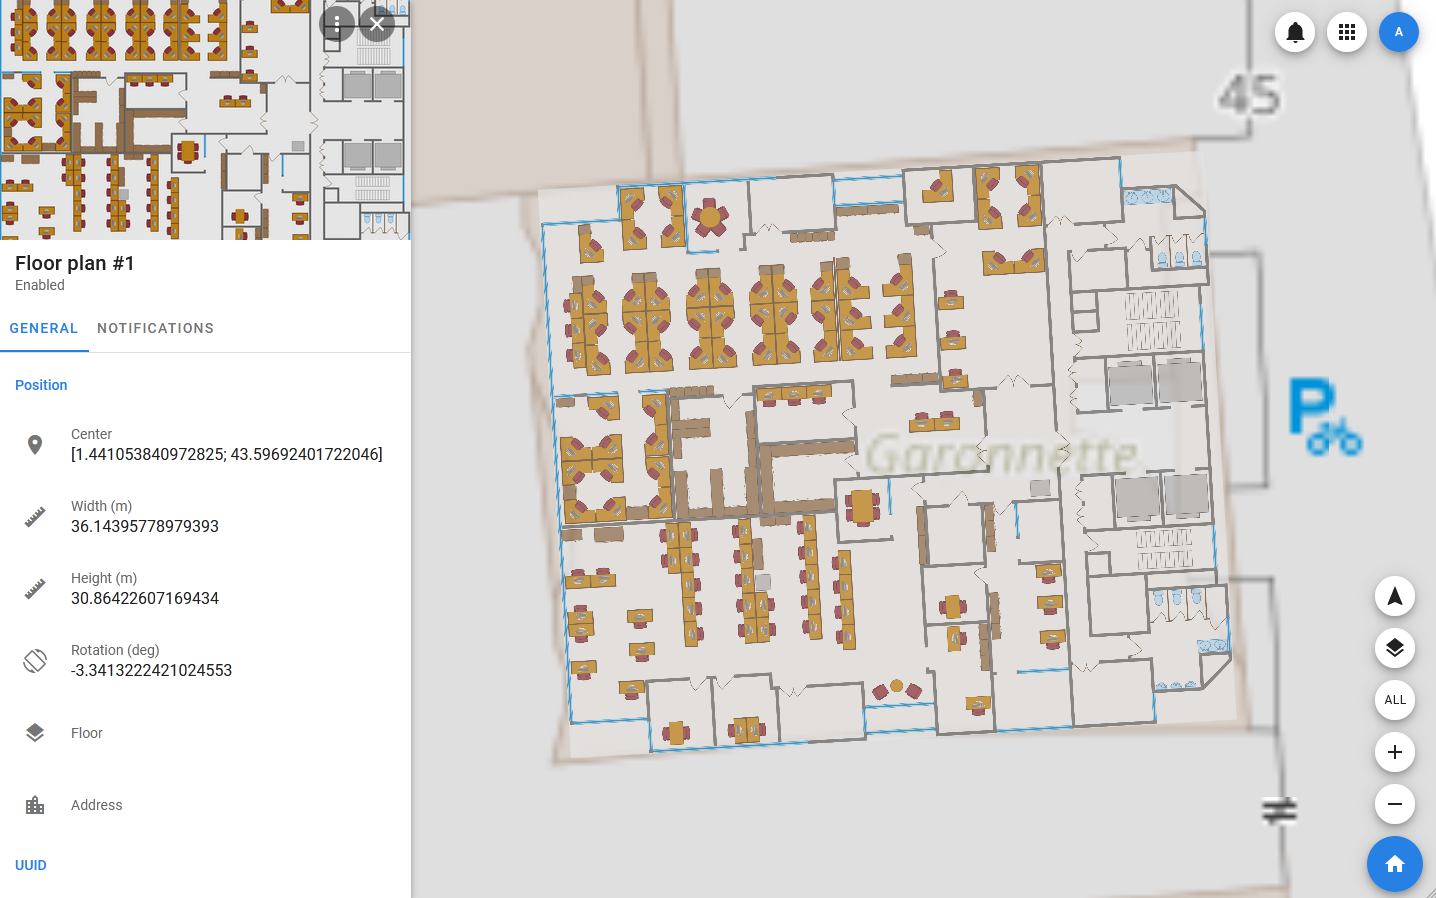The height and width of the screenshot is (898, 1436).
Task: Open the notifications bell icon
Action: coord(1295,32)
